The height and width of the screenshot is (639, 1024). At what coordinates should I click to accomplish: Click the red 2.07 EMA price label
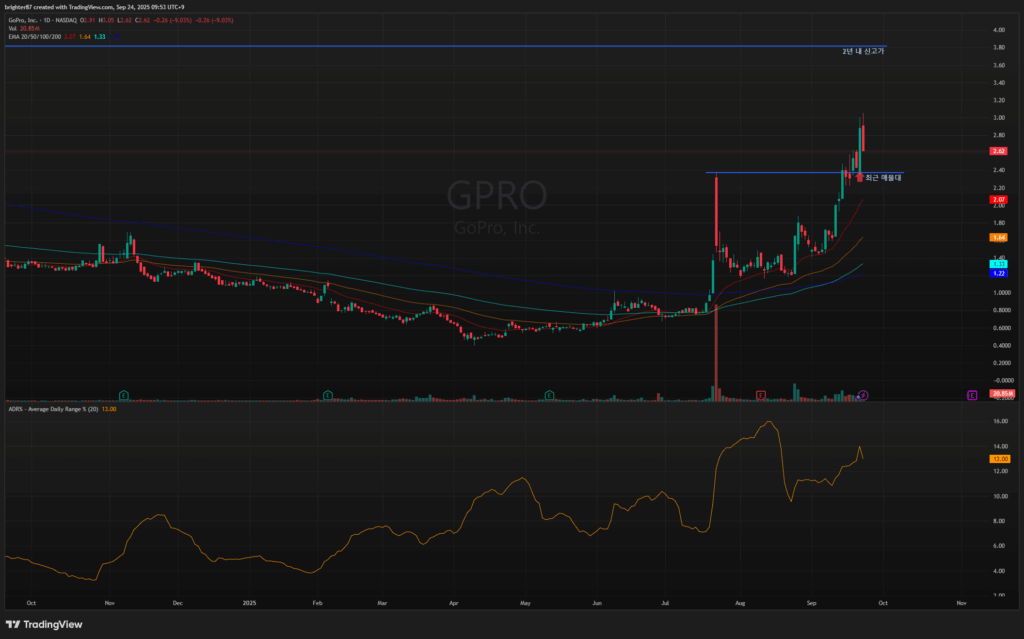999,199
